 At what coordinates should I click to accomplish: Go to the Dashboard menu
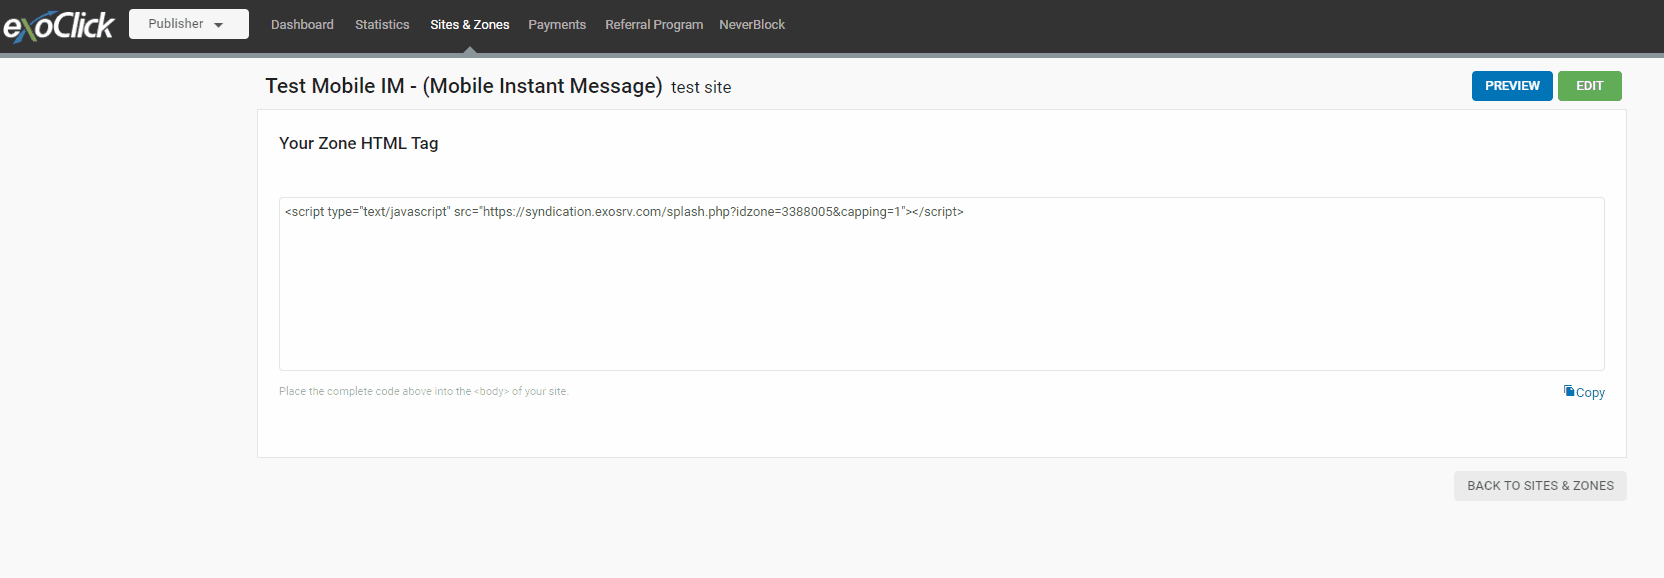(x=302, y=25)
